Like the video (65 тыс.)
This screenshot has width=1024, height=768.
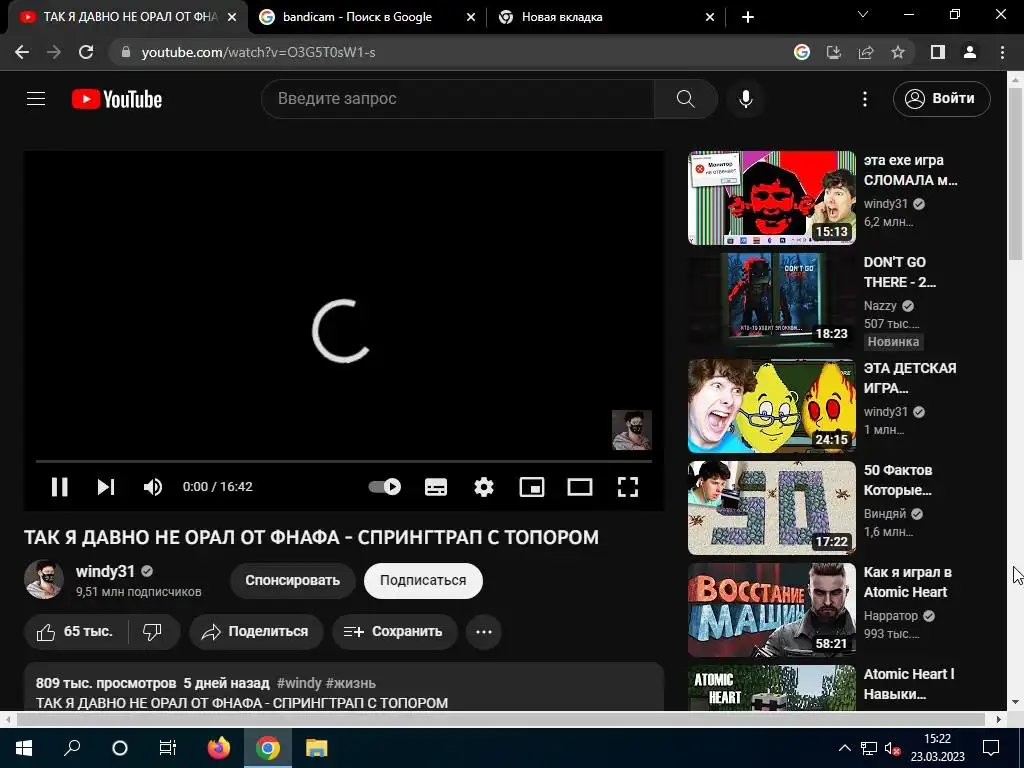(74, 632)
